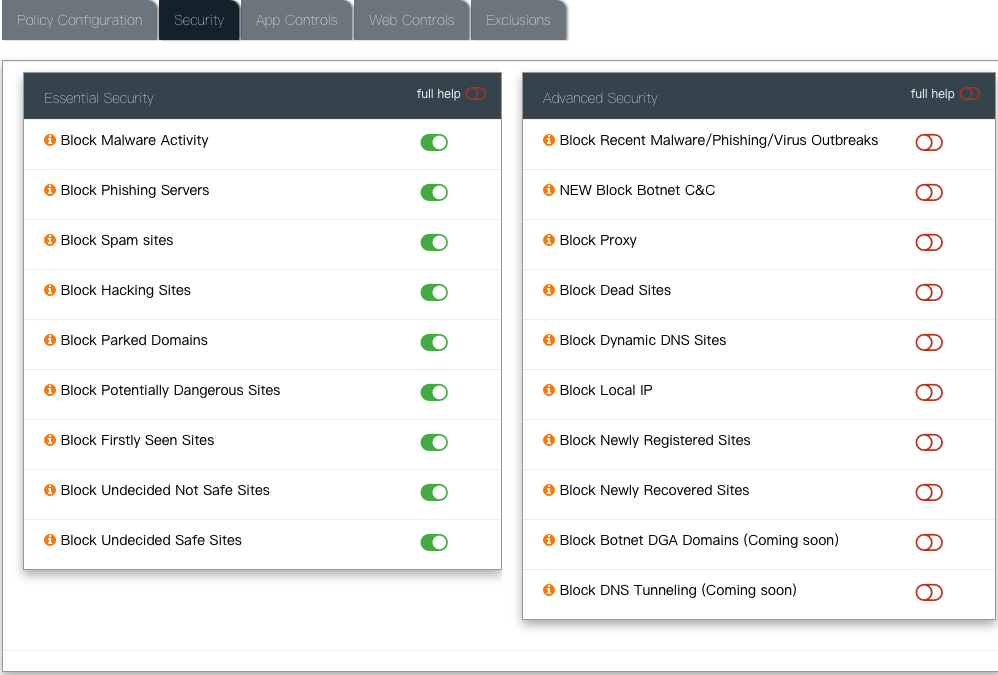Open info icon for Block Parked Domains
This screenshot has height=675, width=998.
(50, 340)
